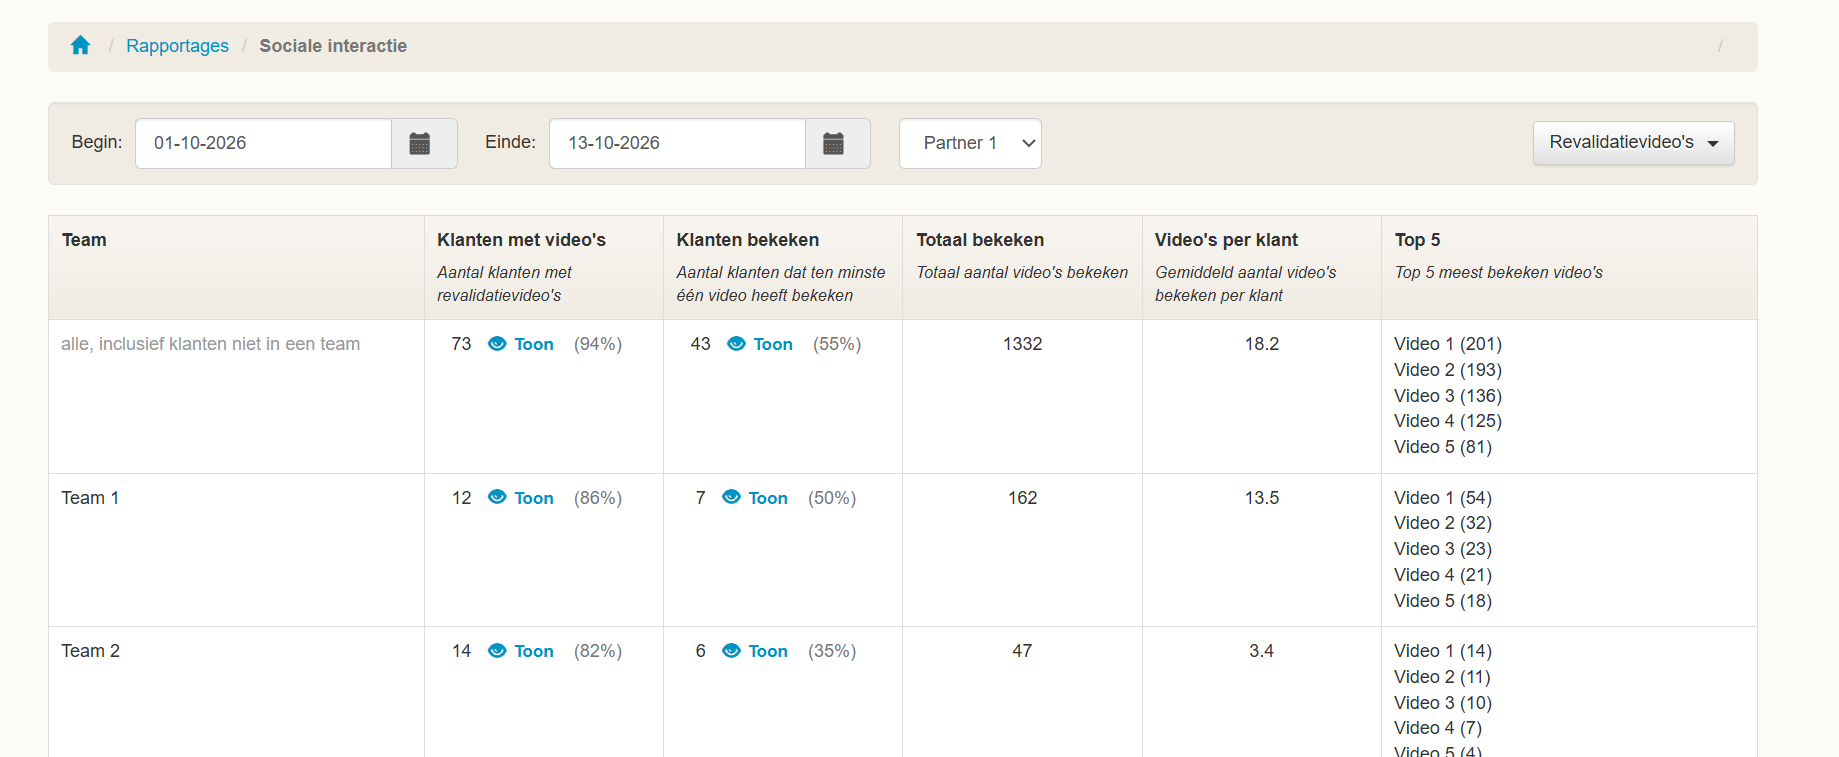Image resolution: width=1839 pixels, height=757 pixels.
Task: Click Team 2's video's per klant value 3.4
Action: tap(1262, 651)
